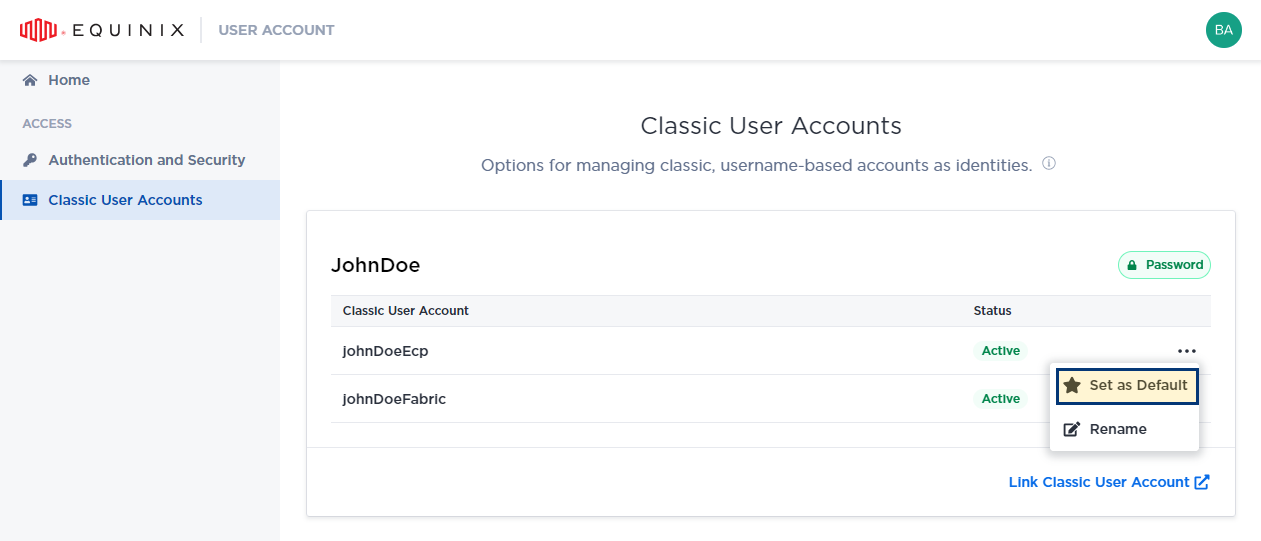Choose Rename from the context menu

coord(1118,429)
